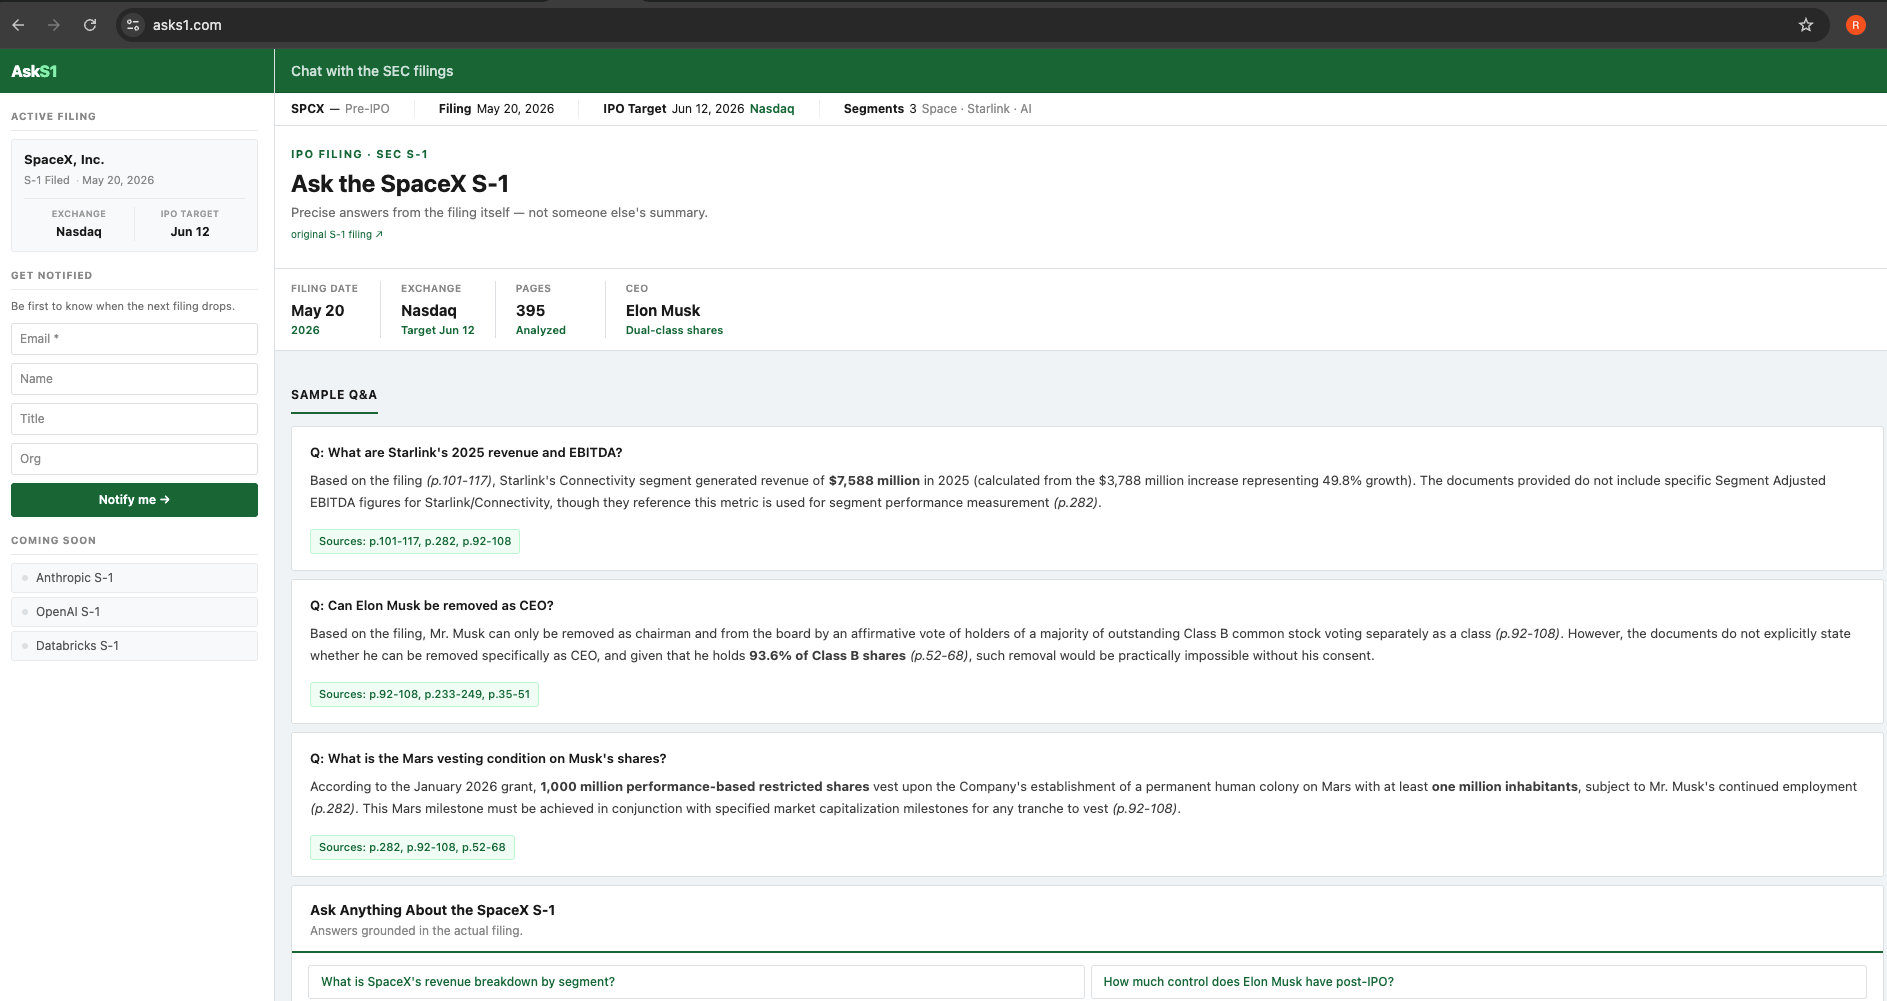Click the Segments 3 Space · Starlink · AI text
Image resolution: width=1887 pixels, height=1001 pixels.
pos(938,109)
